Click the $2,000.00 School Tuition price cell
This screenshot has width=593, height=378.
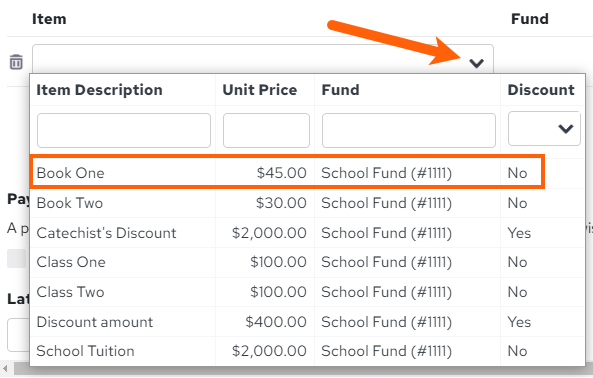click(269, 351)
